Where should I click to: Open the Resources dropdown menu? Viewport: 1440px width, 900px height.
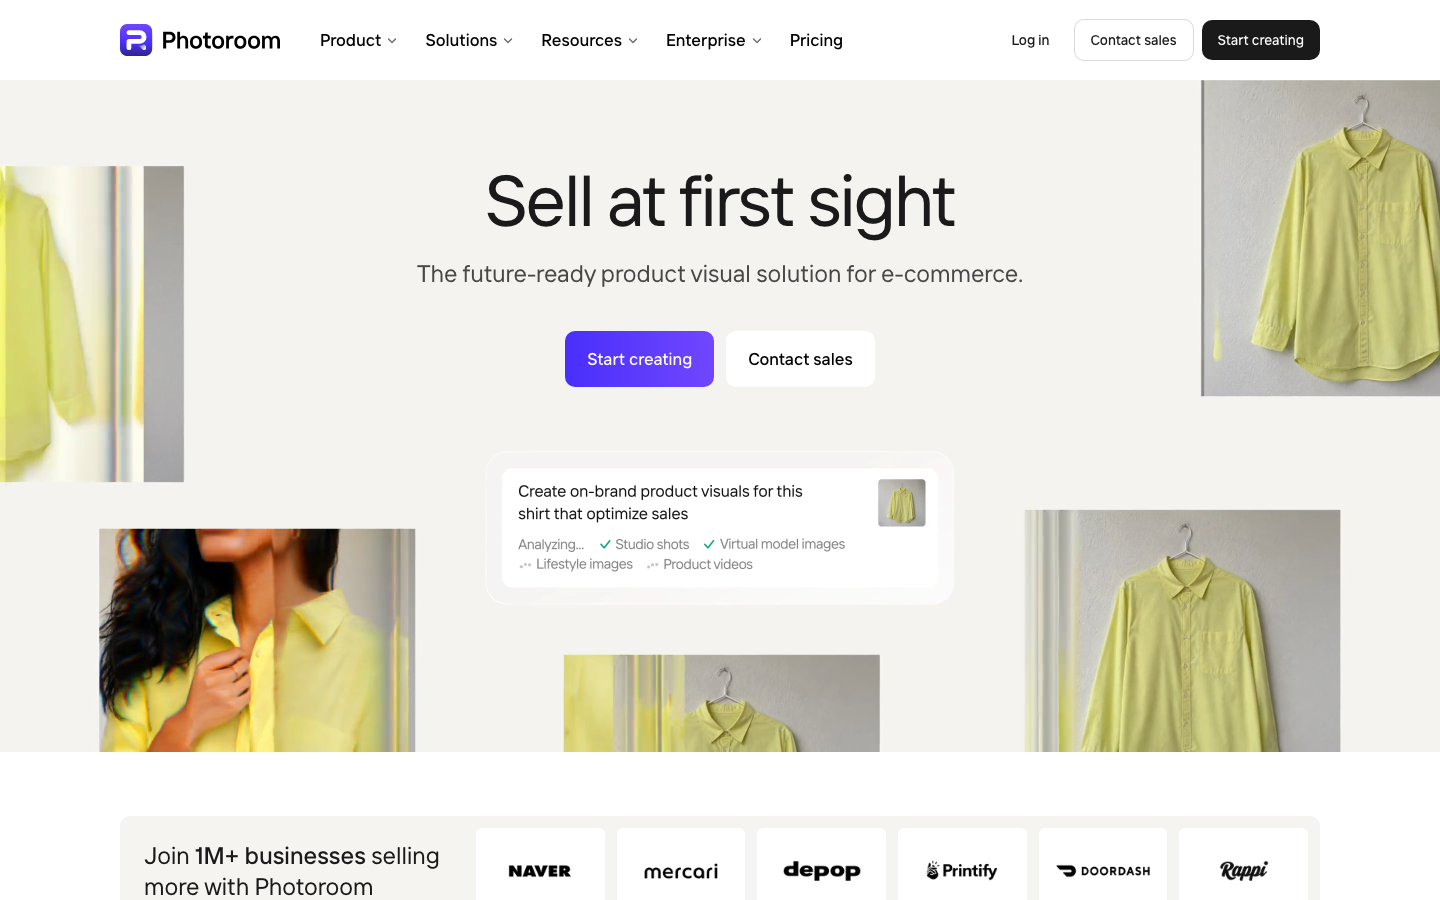coord(589,40)
